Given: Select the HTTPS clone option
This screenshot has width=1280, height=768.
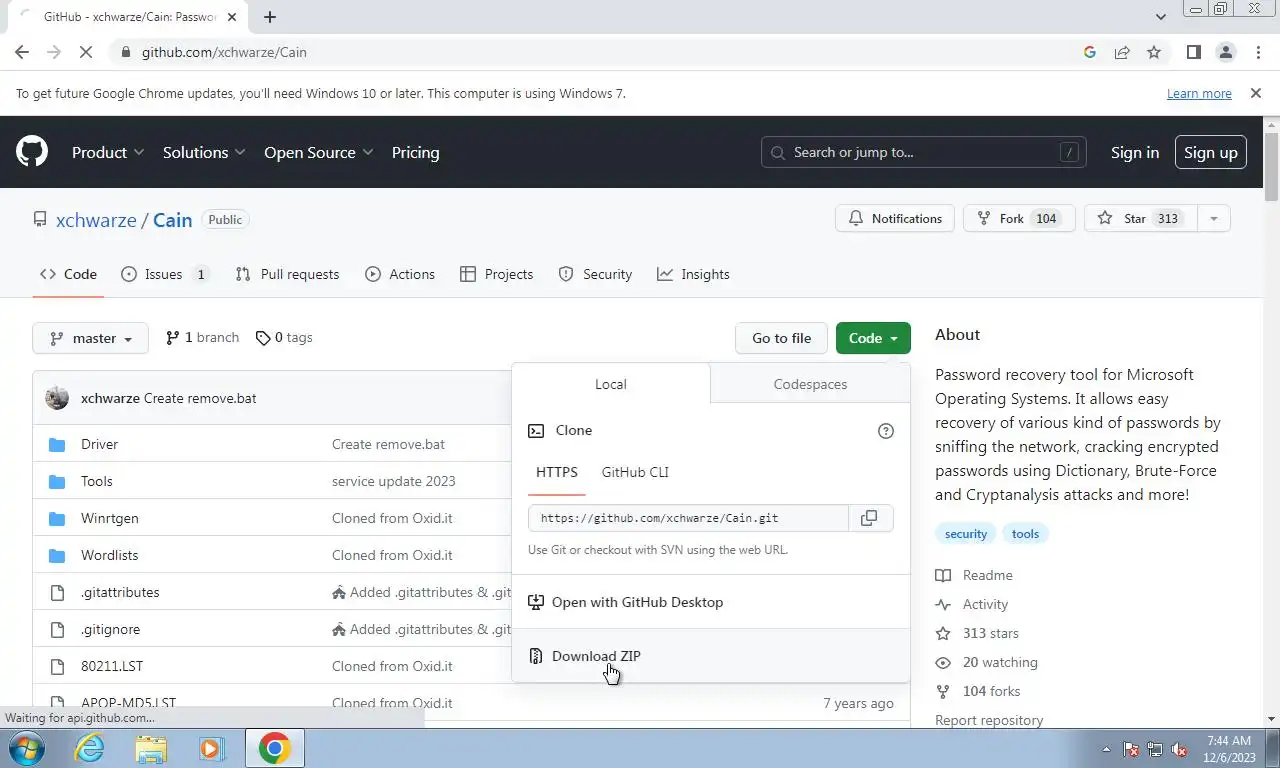Looking at the screenshot, I should click(557, 472).
